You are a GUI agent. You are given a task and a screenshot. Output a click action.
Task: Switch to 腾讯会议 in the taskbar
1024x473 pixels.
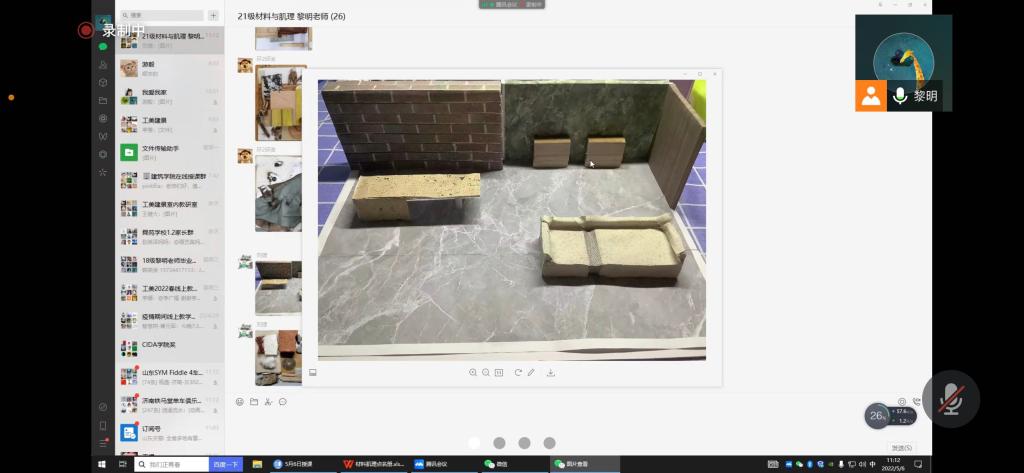[439, 464]
